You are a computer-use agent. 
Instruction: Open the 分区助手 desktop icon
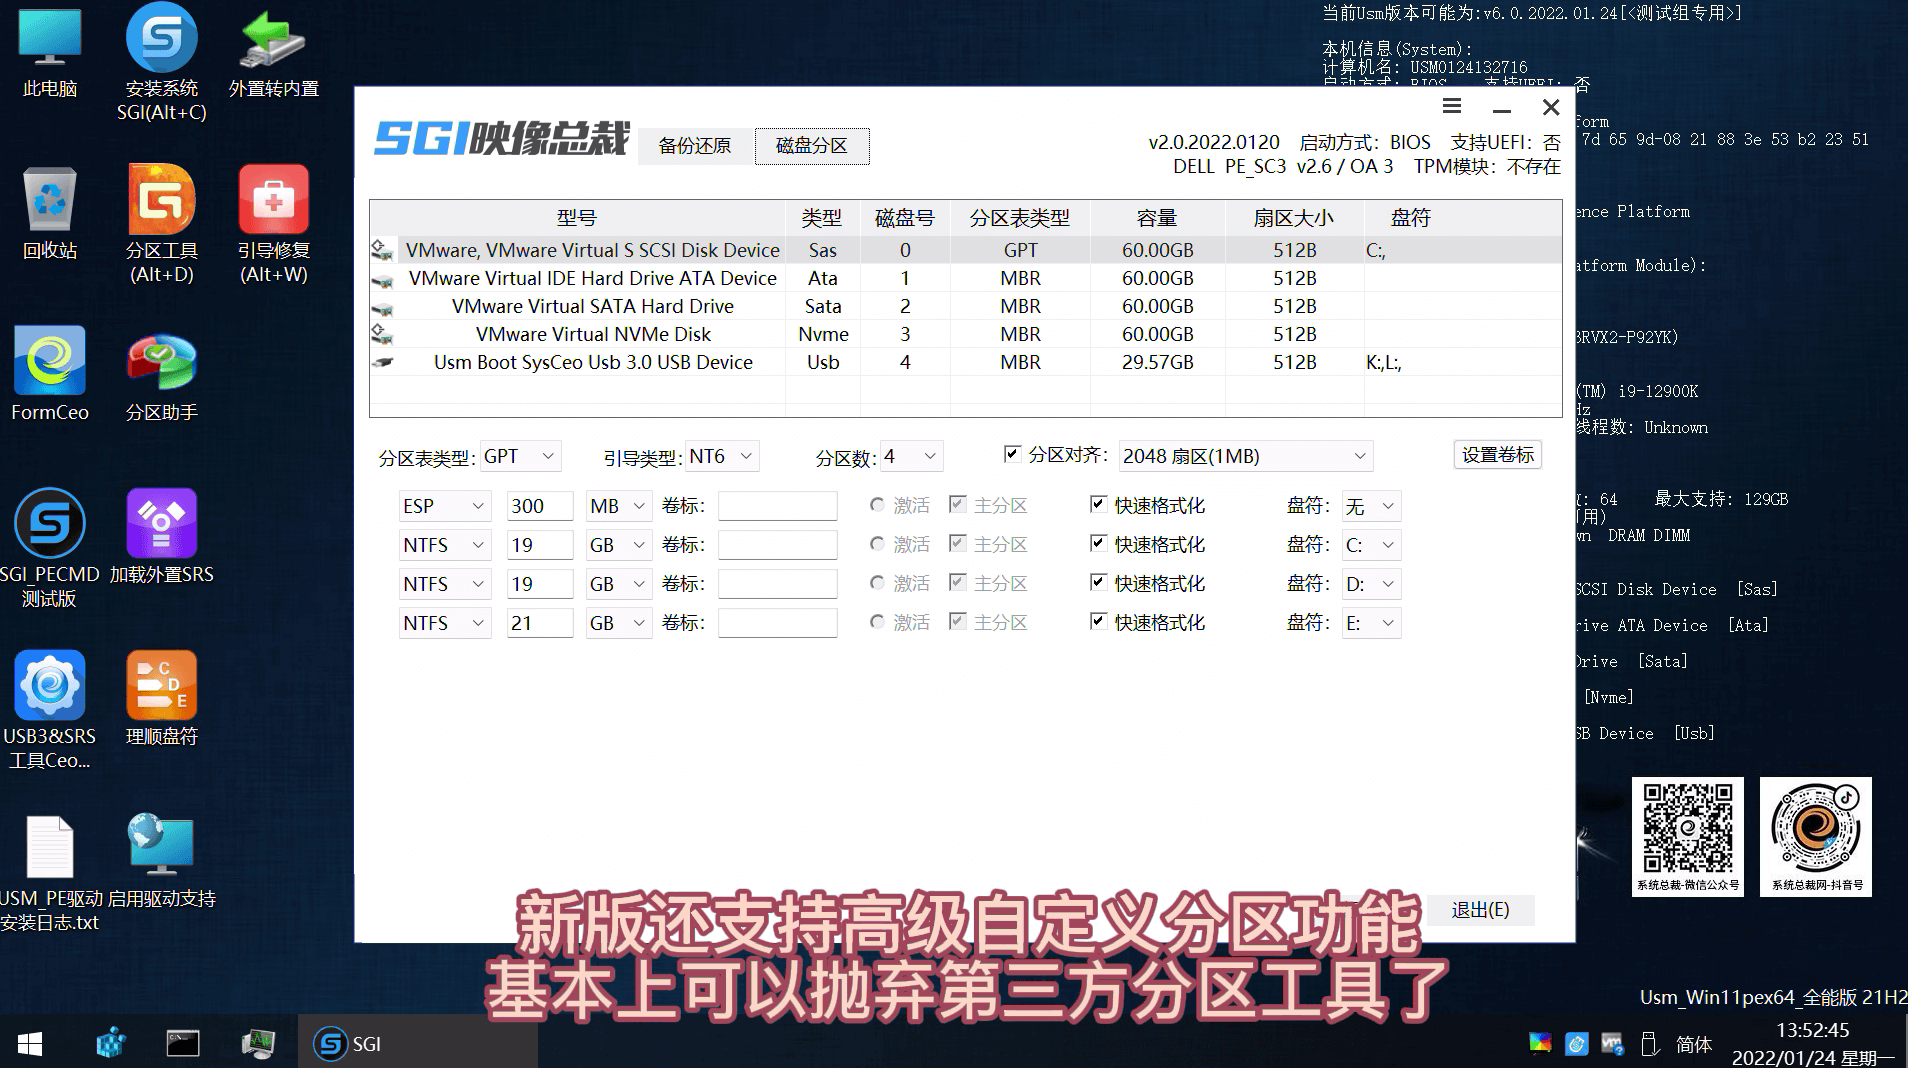162,376
